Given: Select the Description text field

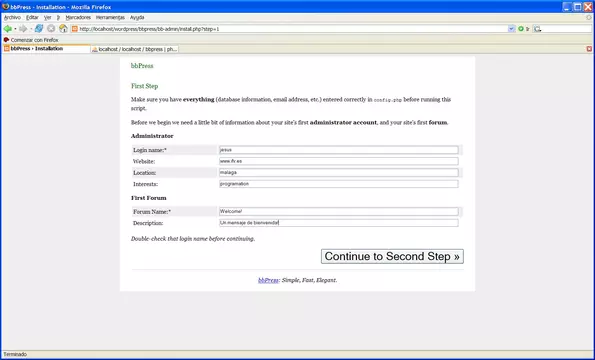Looking at the screenshot, I should pos(338,223).
